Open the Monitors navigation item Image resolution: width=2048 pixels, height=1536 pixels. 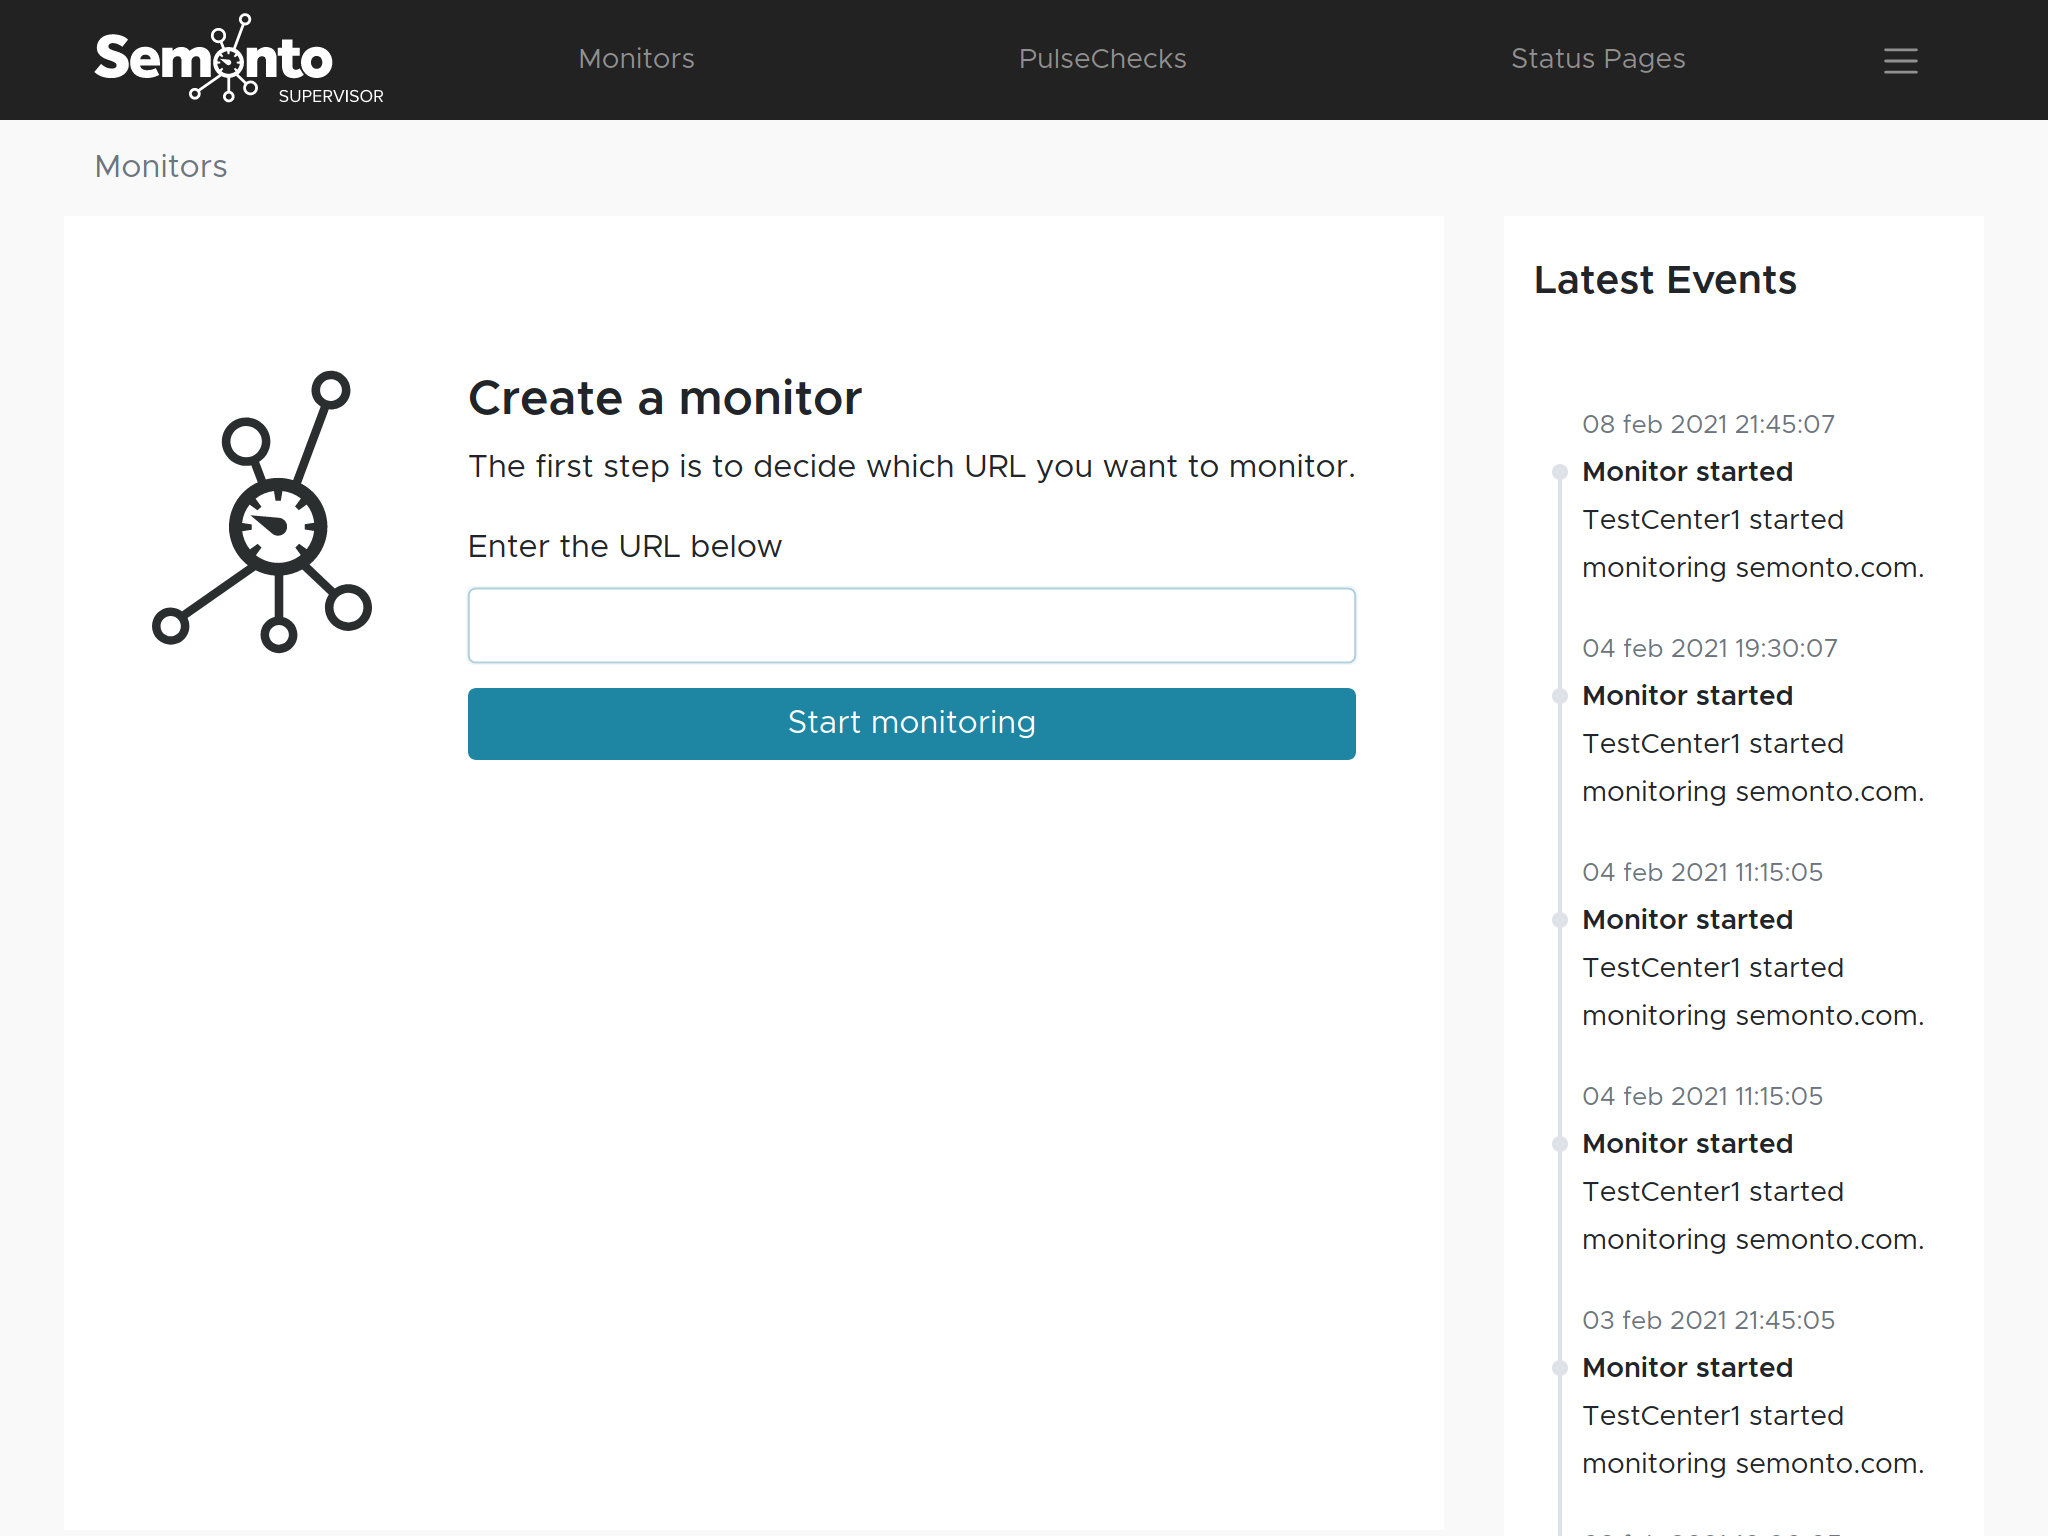coord(636,59)
